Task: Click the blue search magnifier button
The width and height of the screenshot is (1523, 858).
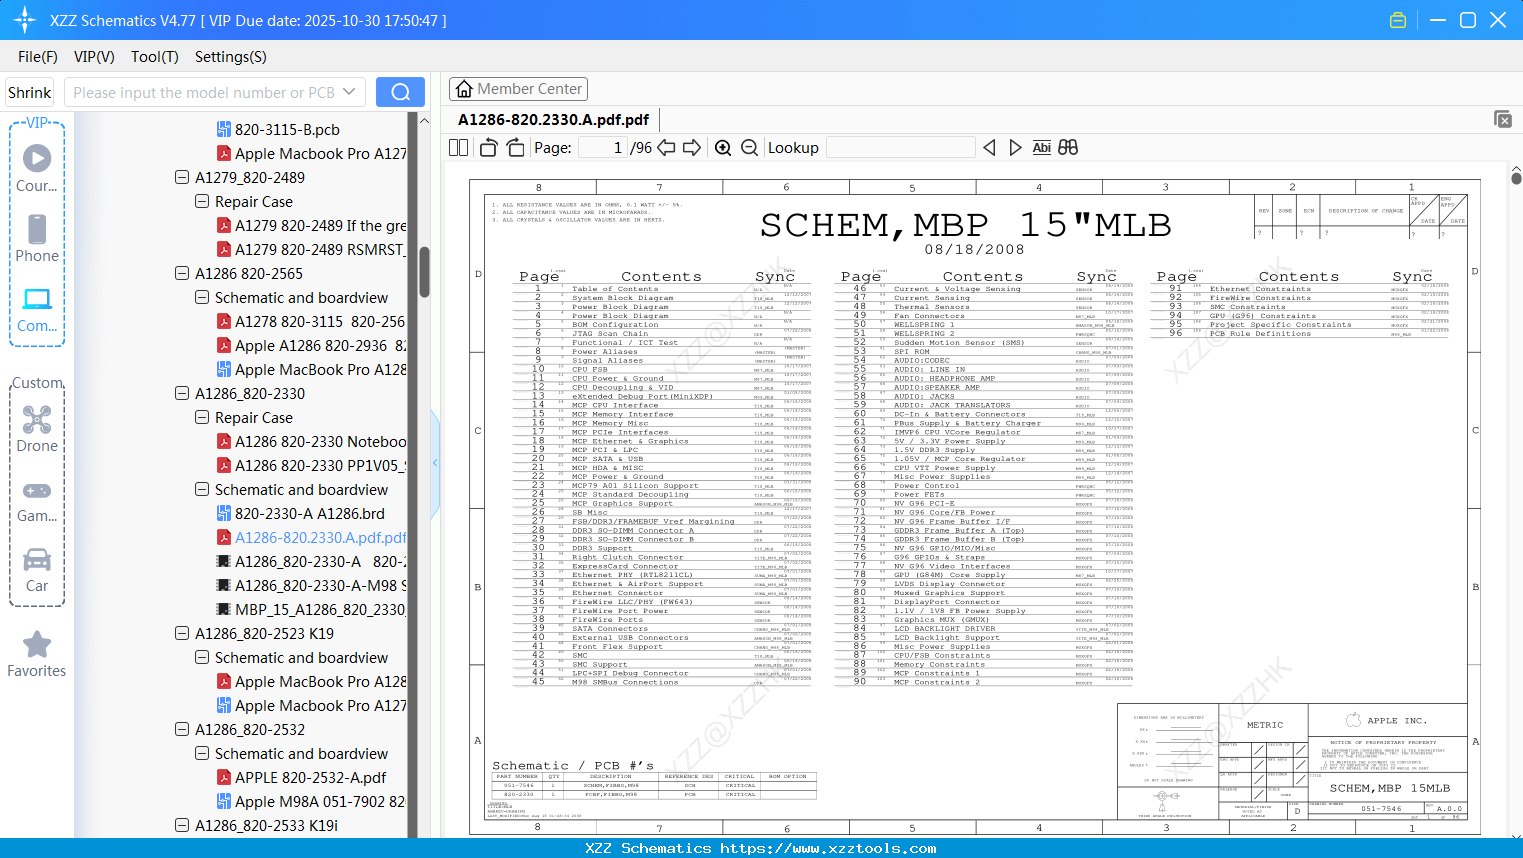Action: (x=400, y=92)
